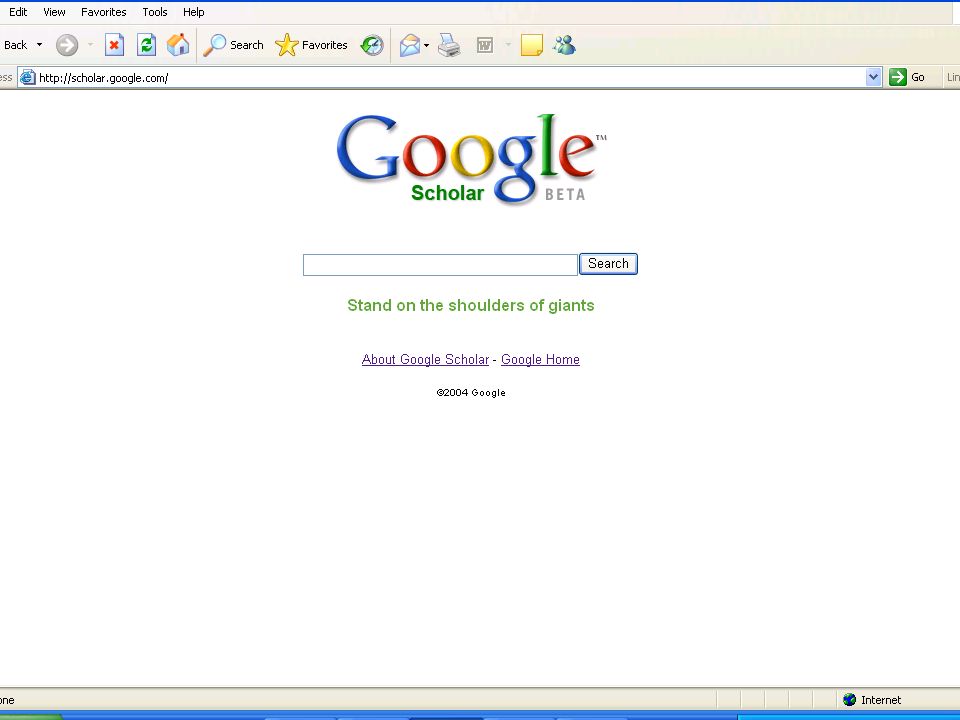The height and width of the screenshot is (720, 960).
Task: Click the Back button
Action: pos(15,45)
